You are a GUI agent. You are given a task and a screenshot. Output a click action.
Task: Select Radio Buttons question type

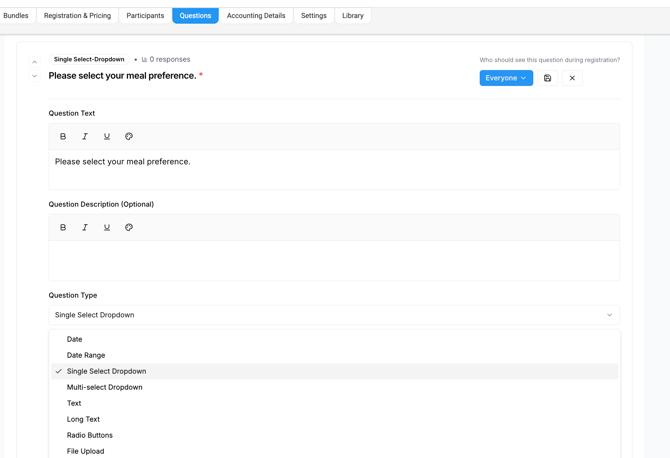click(90, 435)
